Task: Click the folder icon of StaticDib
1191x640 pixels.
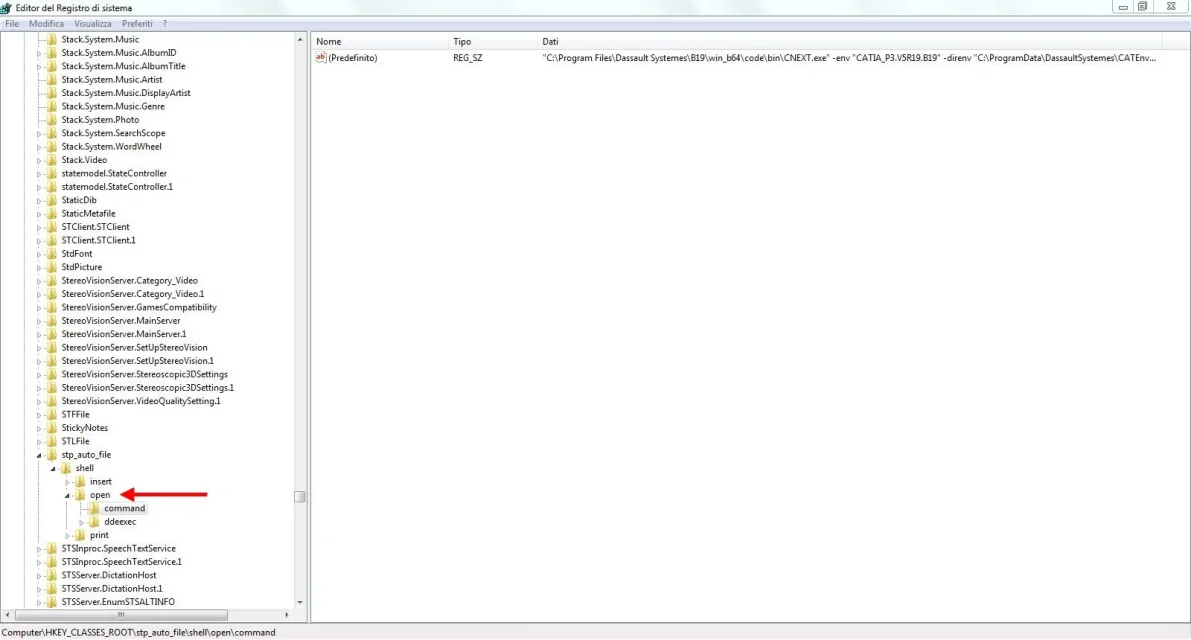Action: 52,200
